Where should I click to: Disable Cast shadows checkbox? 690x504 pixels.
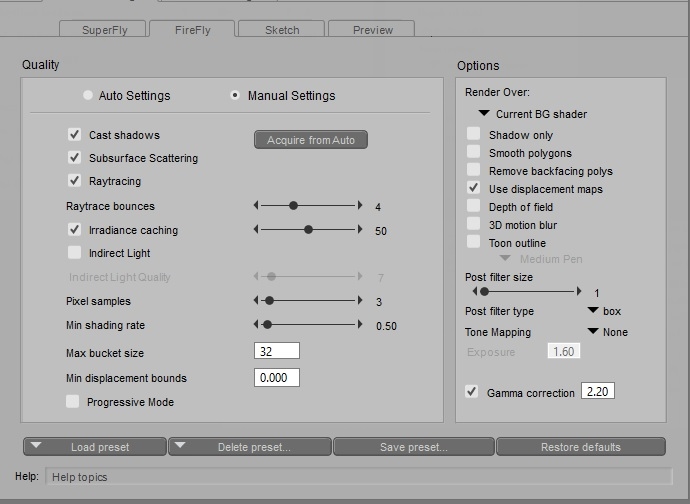(x=74, y=135)
